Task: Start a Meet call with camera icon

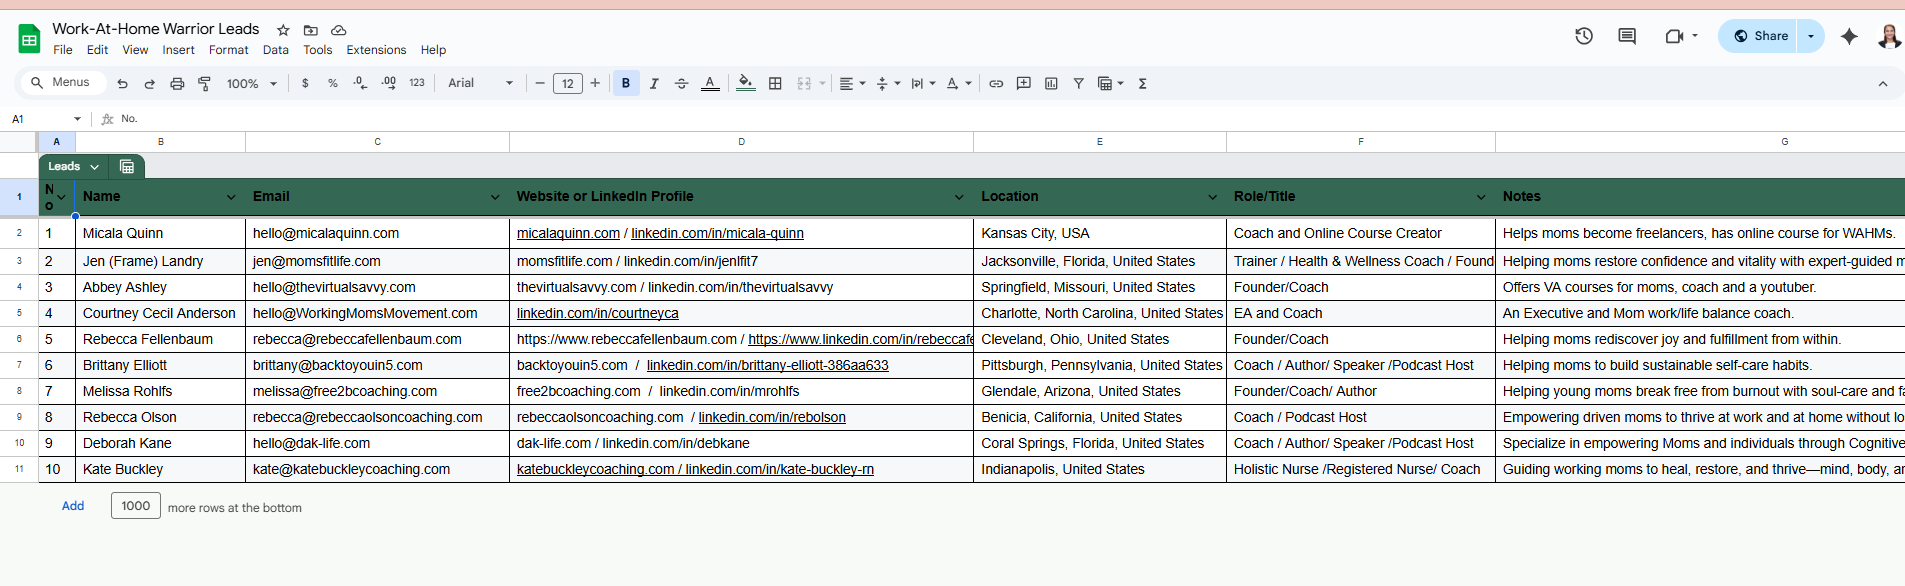Action: (1674, 36)
